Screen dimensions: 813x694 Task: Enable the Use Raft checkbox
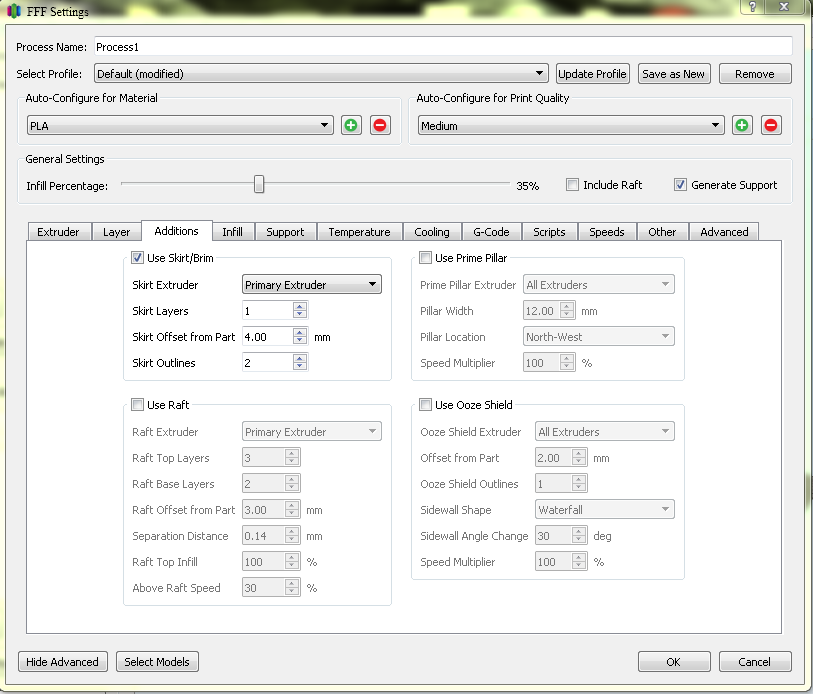138,405
